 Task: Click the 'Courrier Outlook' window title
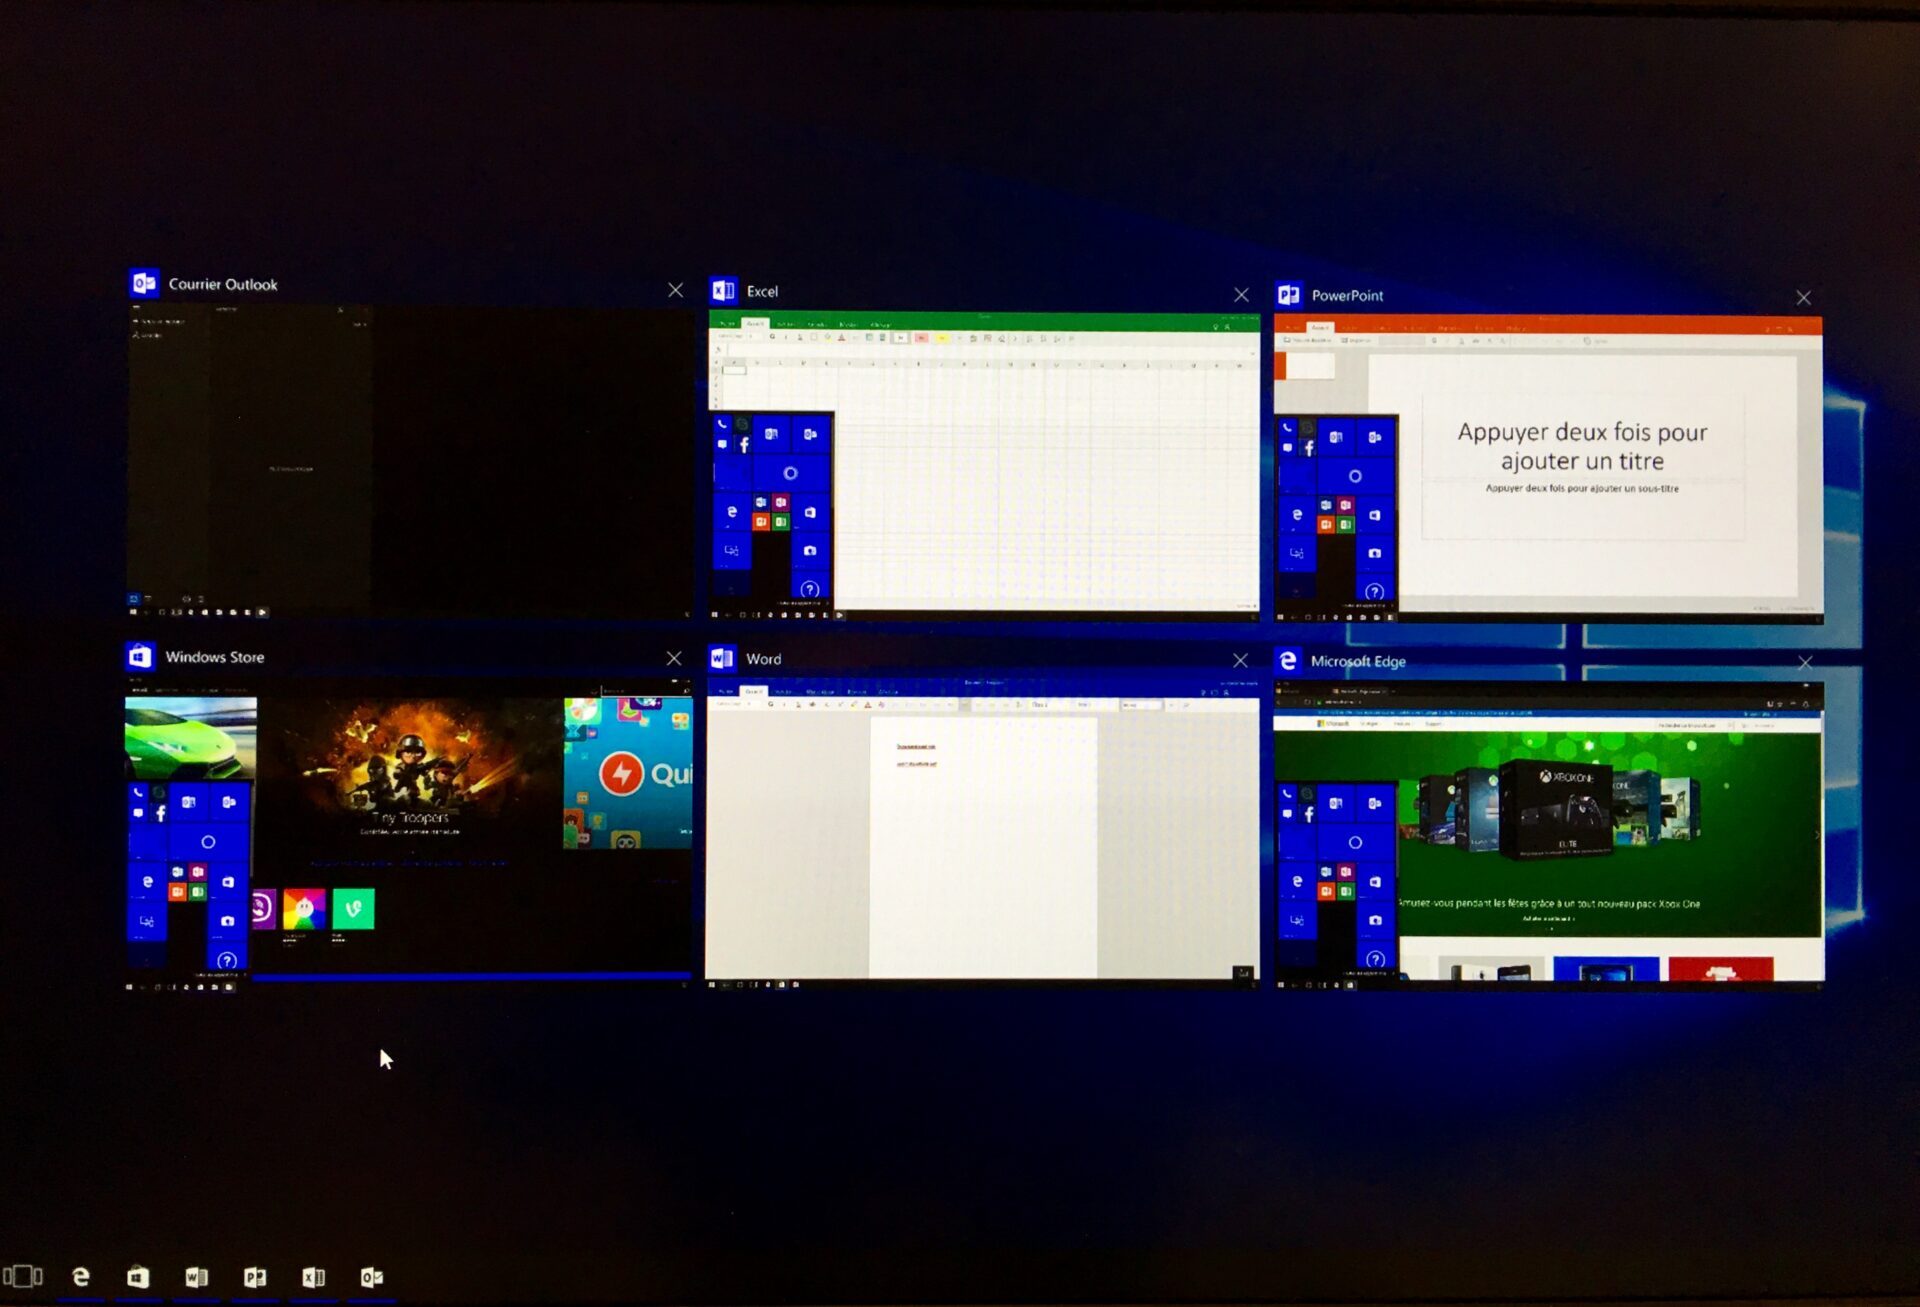[x=223, y=284]
